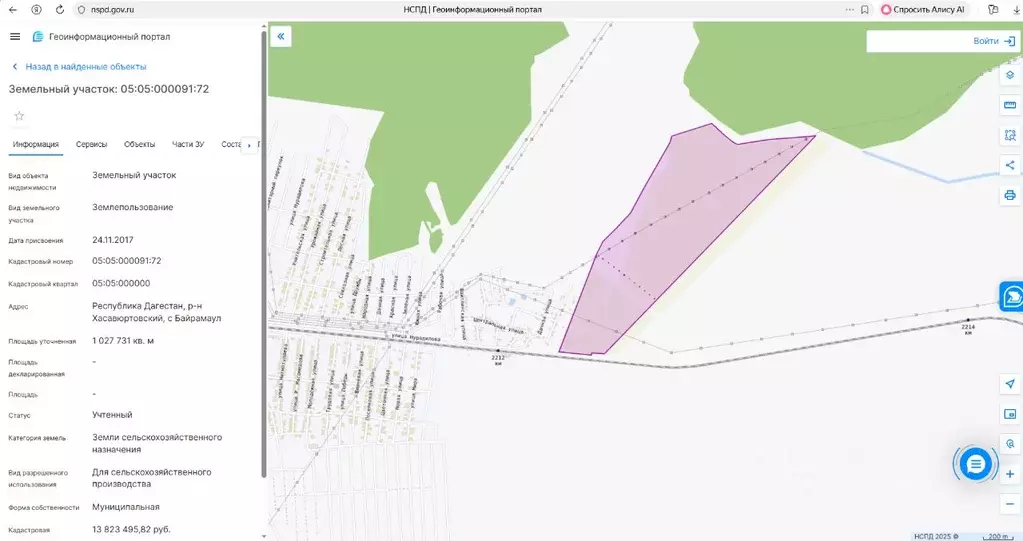Activate the area selection search tool

tap(1009, 135)
